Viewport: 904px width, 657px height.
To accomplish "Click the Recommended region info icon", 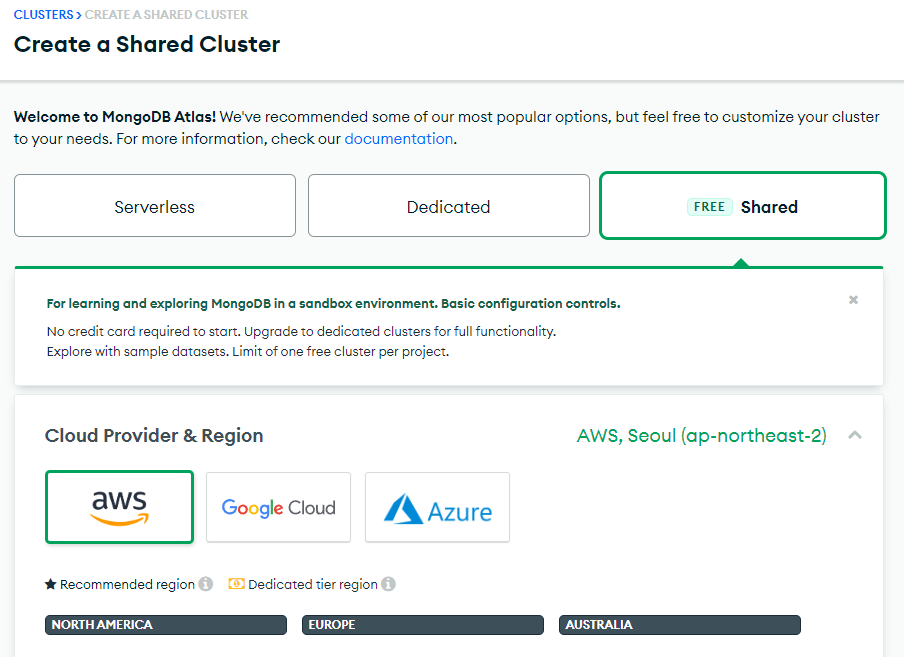I will point(206,584).
